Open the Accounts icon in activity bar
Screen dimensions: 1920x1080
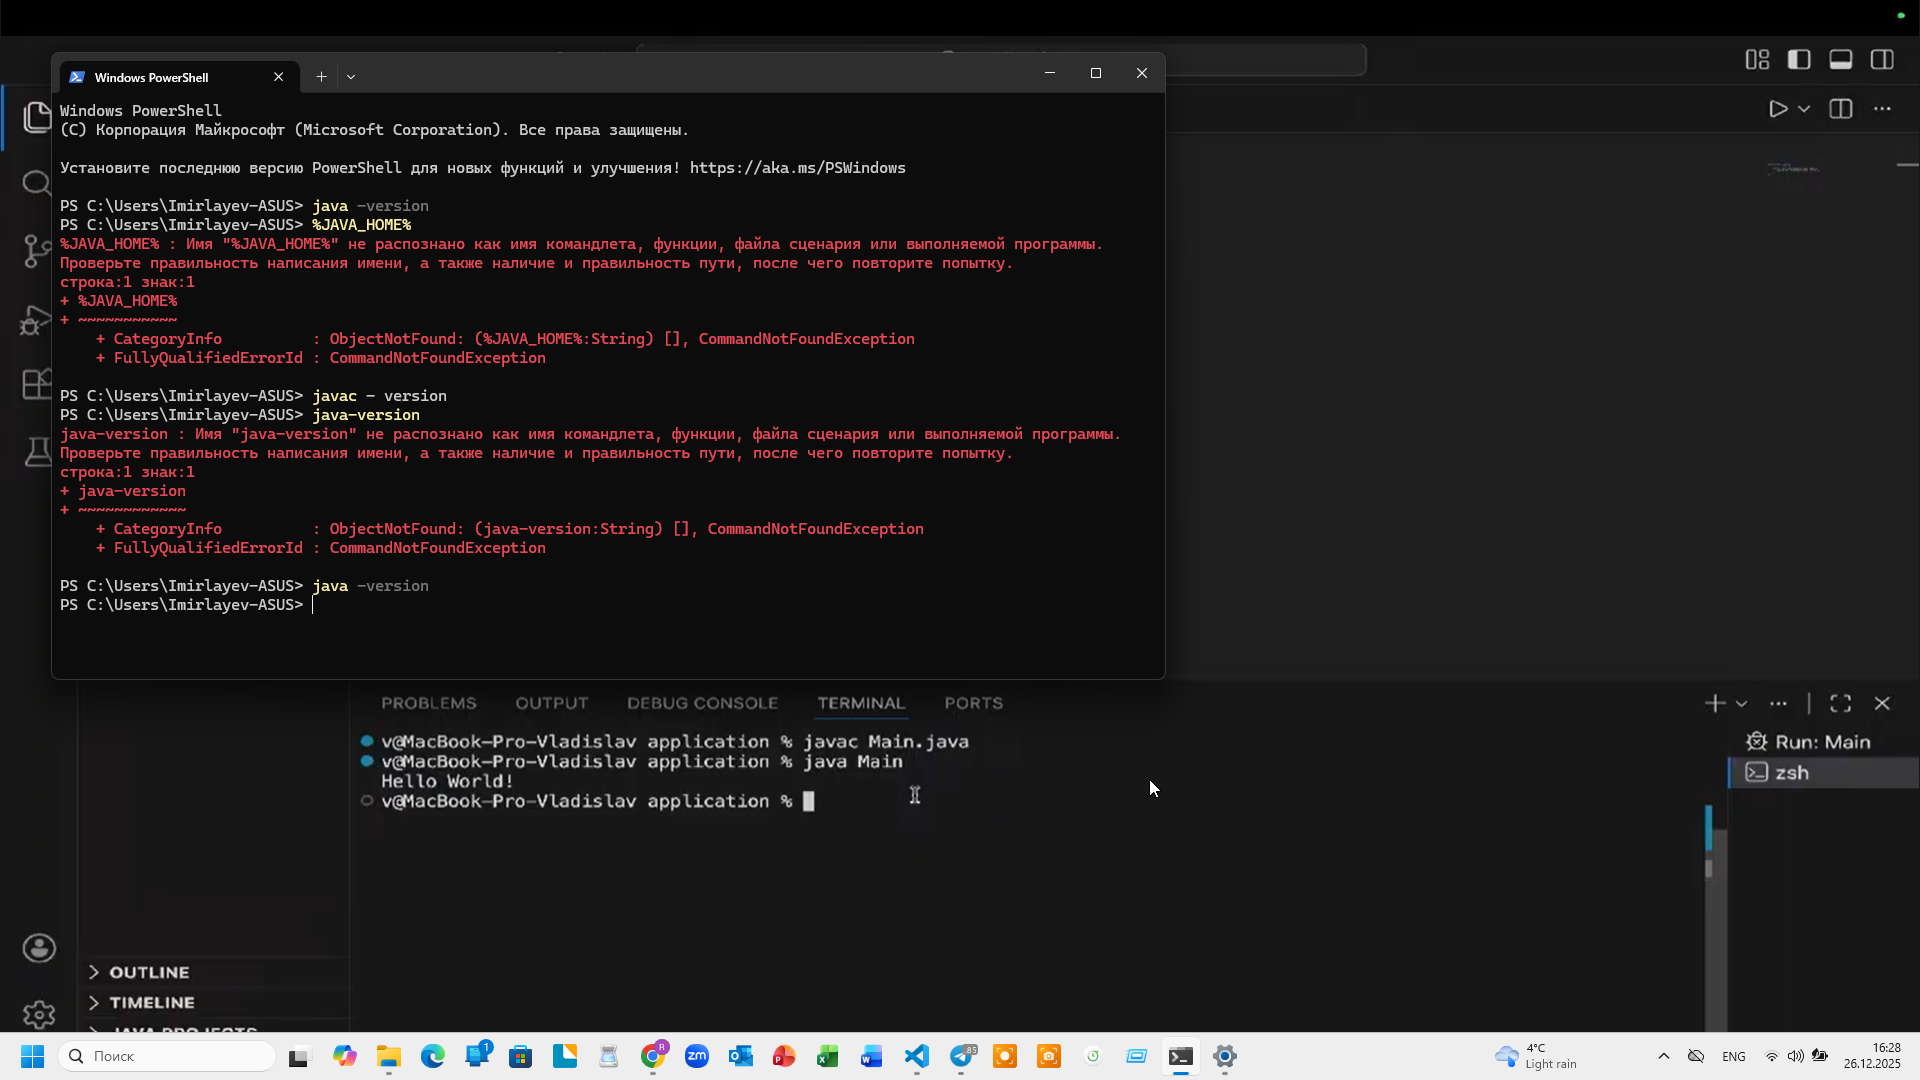pyautogui.click(x=39, y=948)
